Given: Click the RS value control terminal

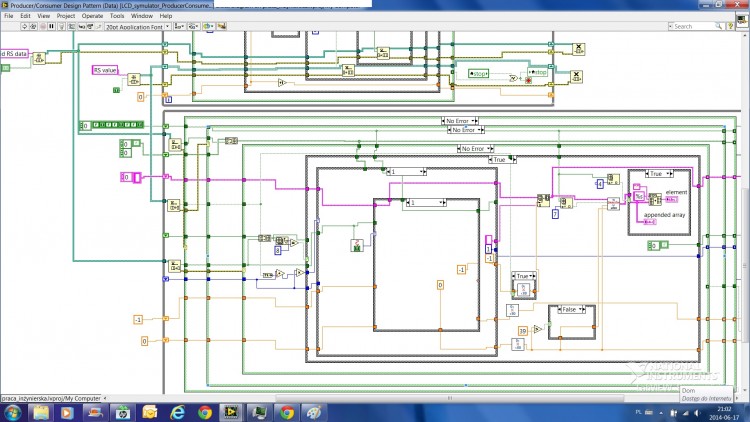Looking at the screenshot, I should tap(105, 70).
